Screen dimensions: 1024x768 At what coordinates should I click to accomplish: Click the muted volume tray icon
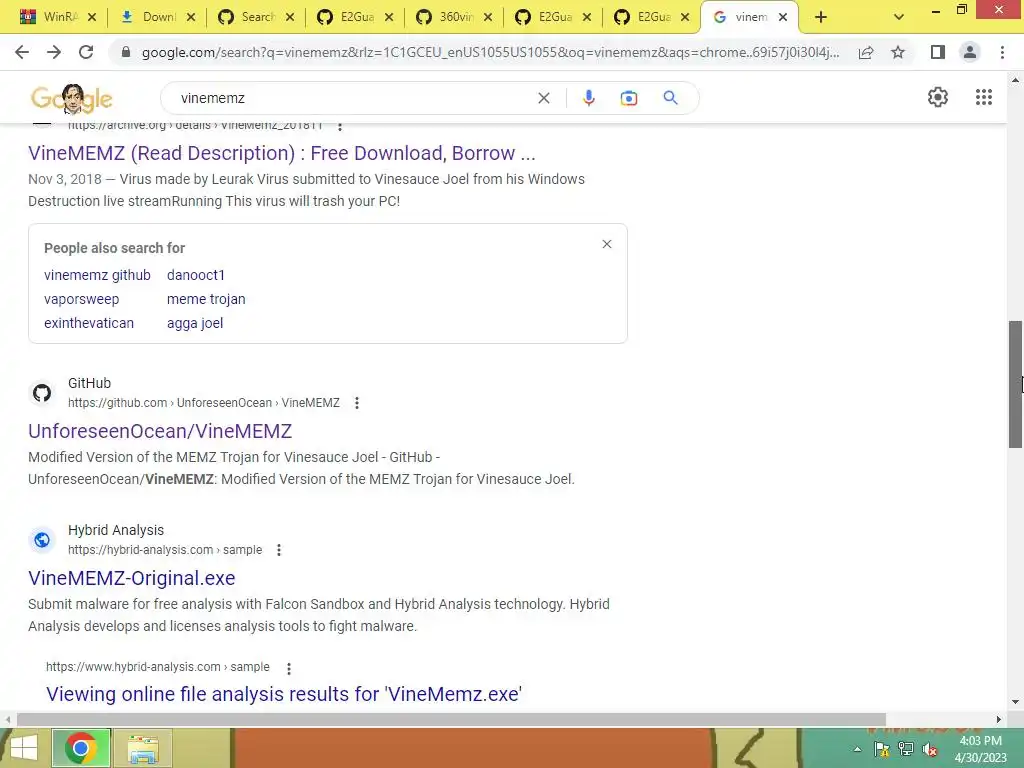point(930,749)
